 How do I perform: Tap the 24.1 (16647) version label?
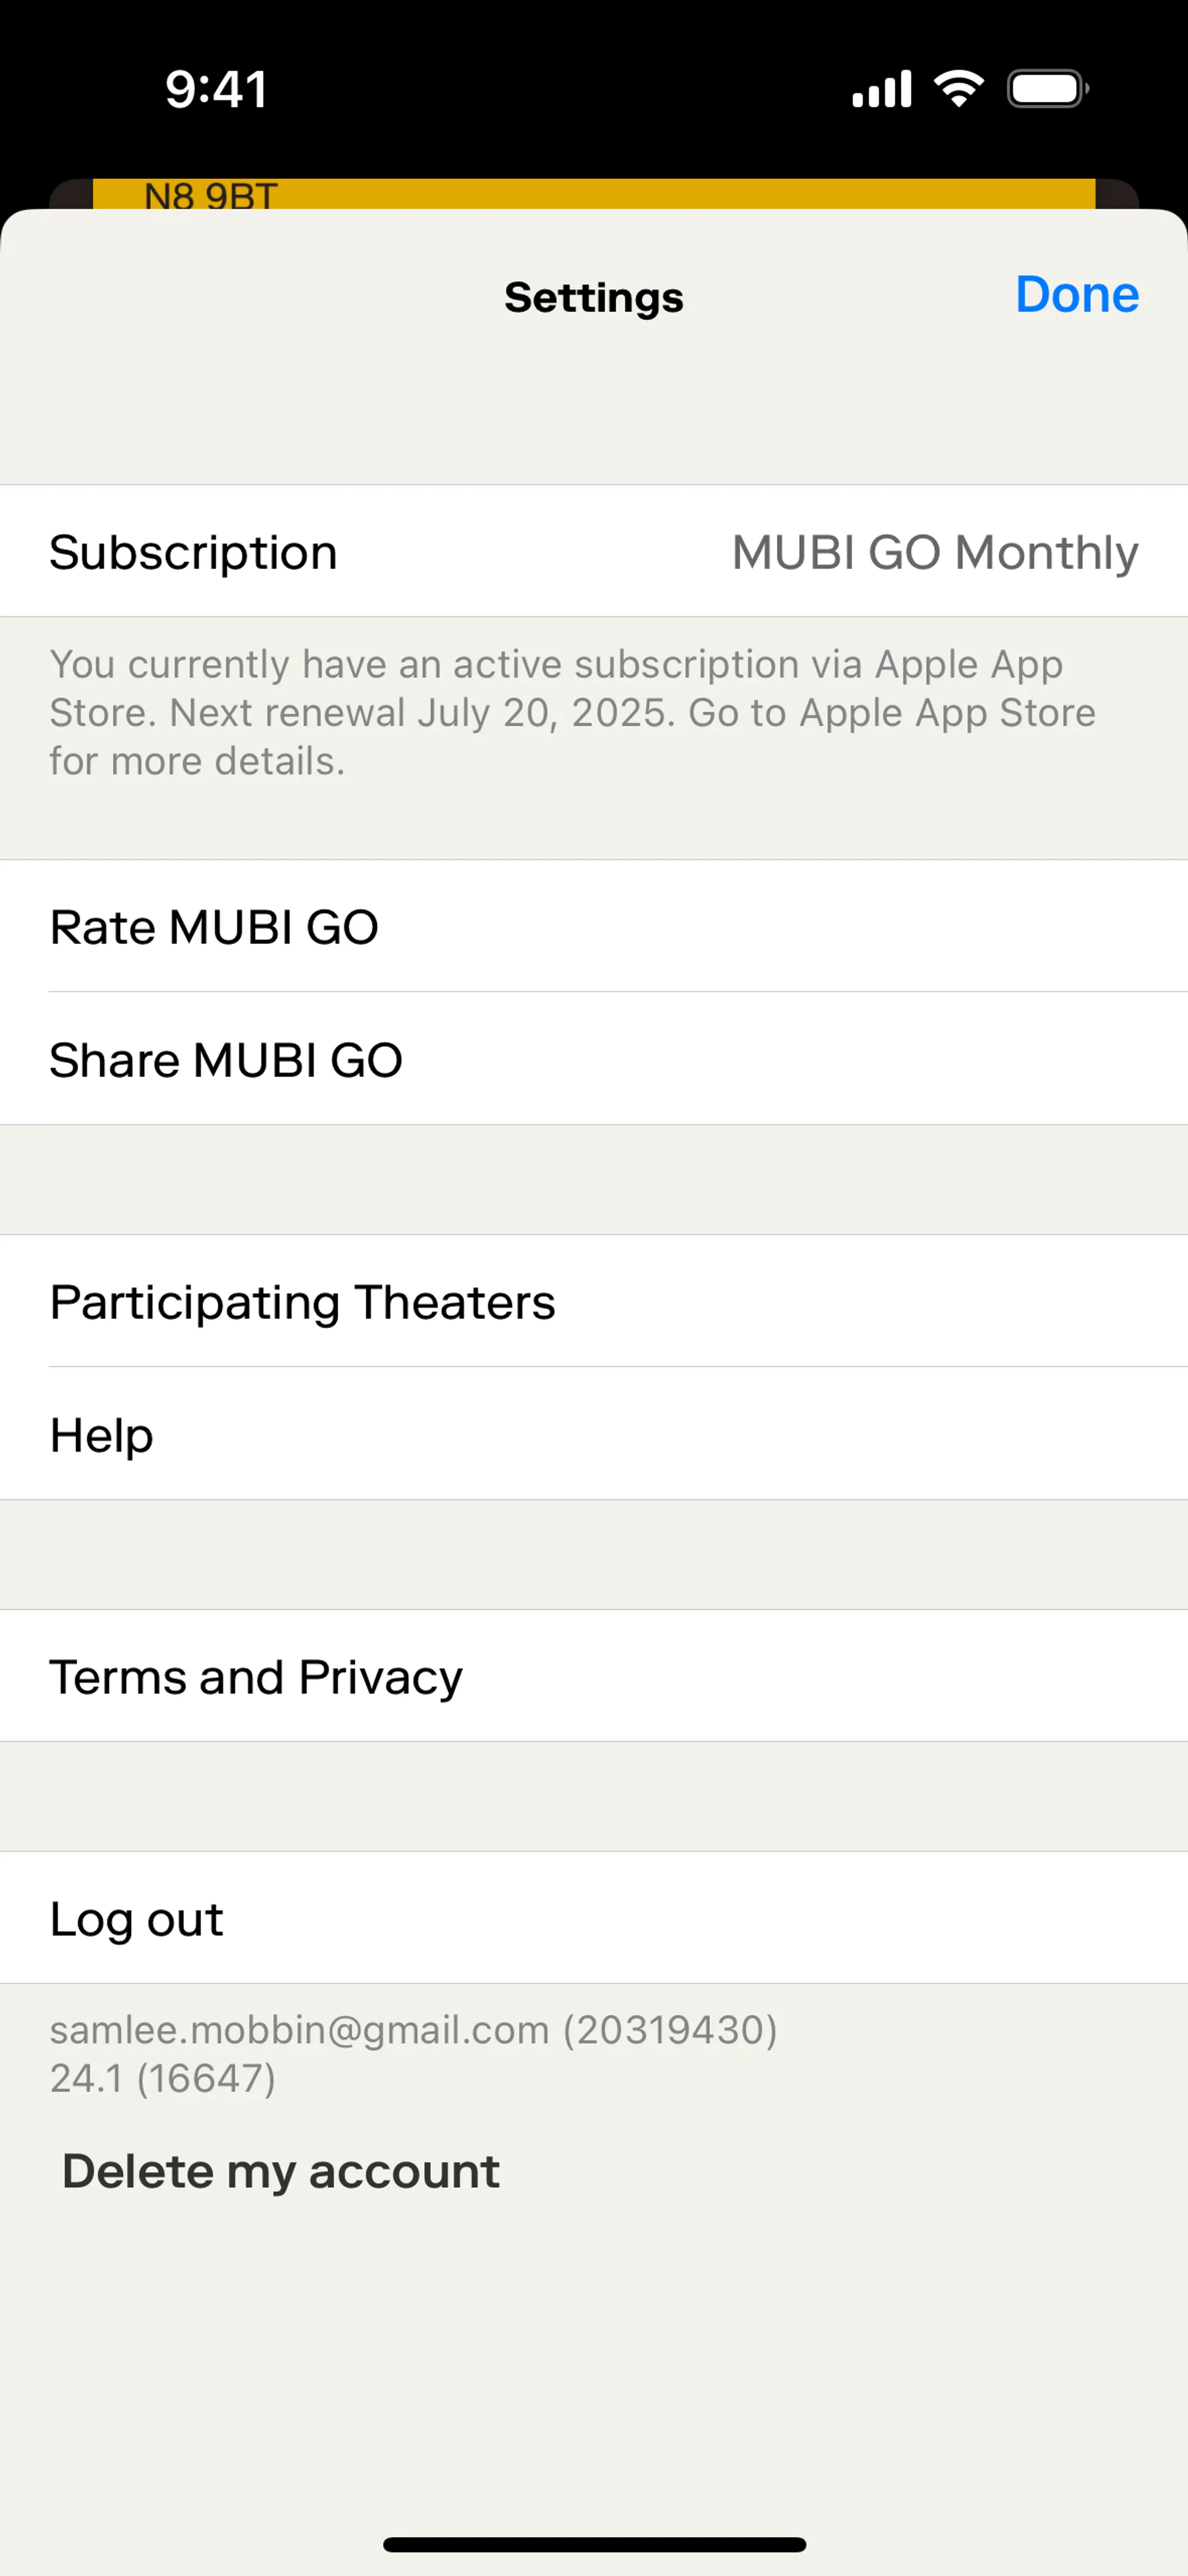(x=162, y=2078)
